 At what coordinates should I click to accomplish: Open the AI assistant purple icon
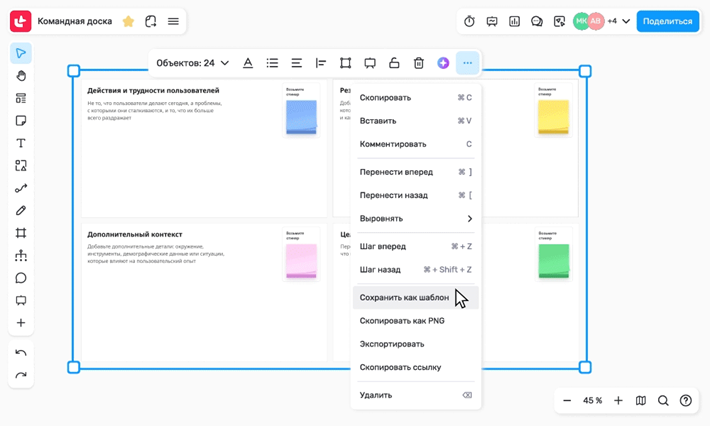tap(443, 63)
